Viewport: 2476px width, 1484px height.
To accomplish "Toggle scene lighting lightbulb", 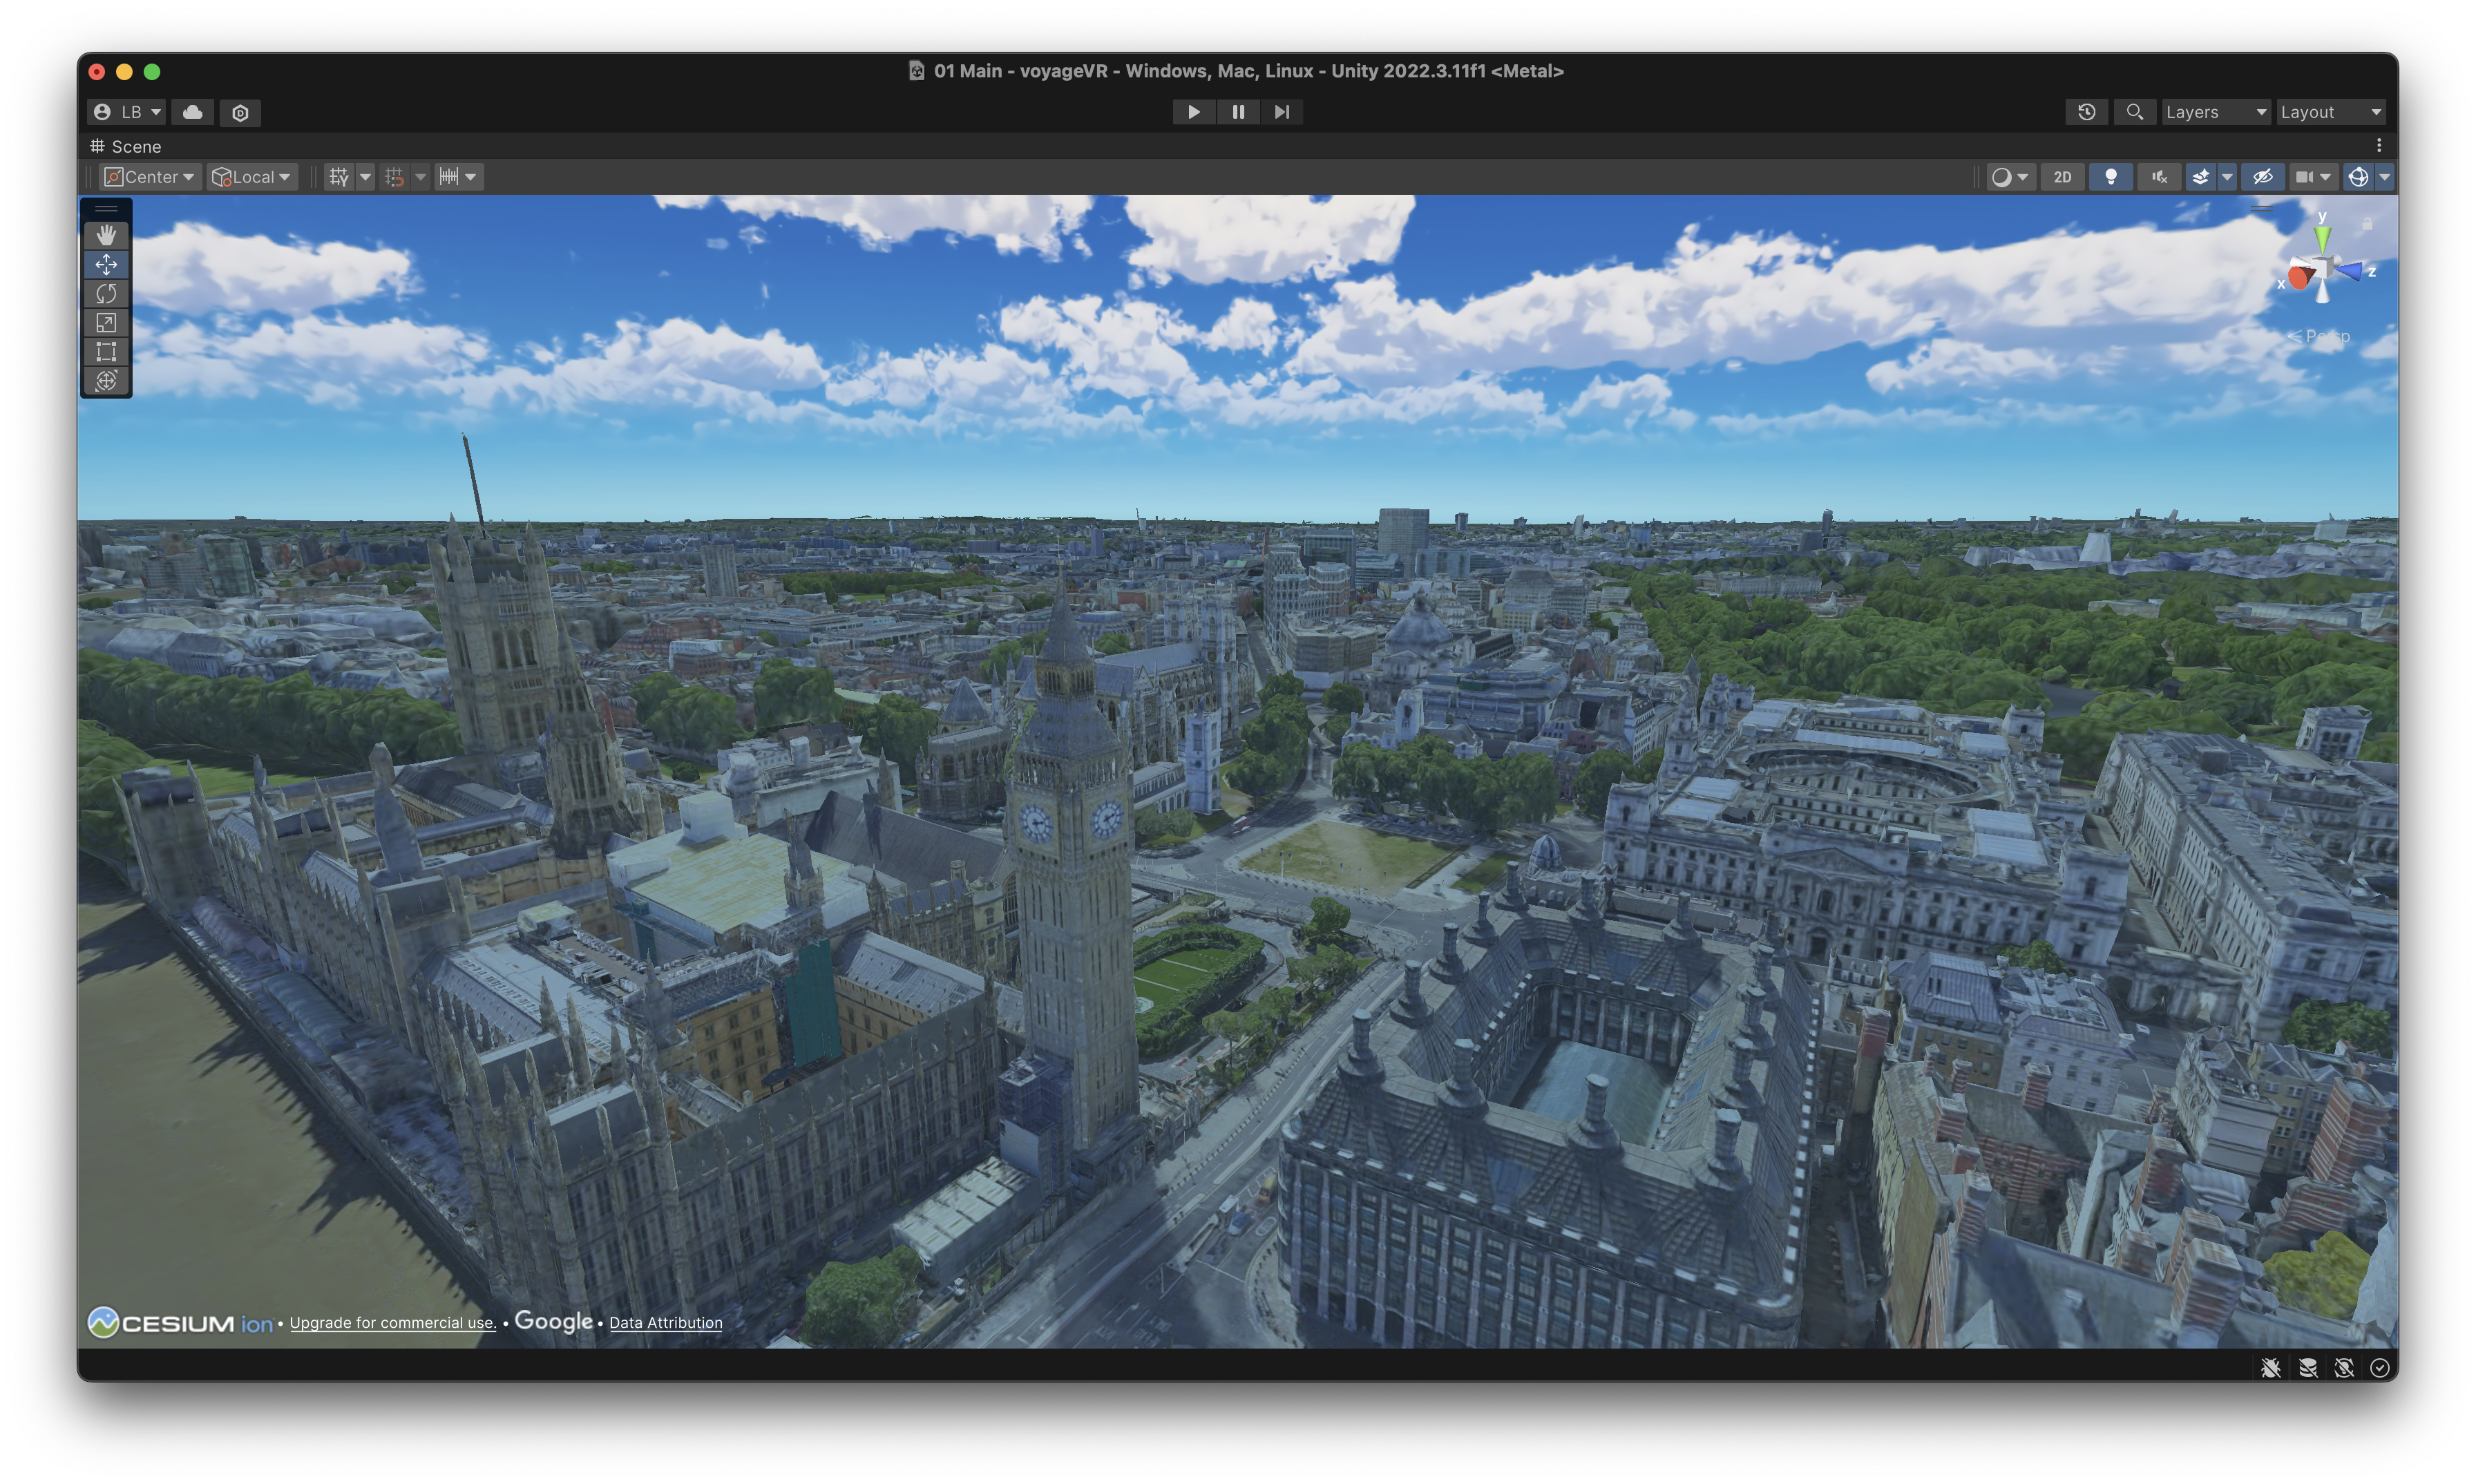I will coord(2110,177).
